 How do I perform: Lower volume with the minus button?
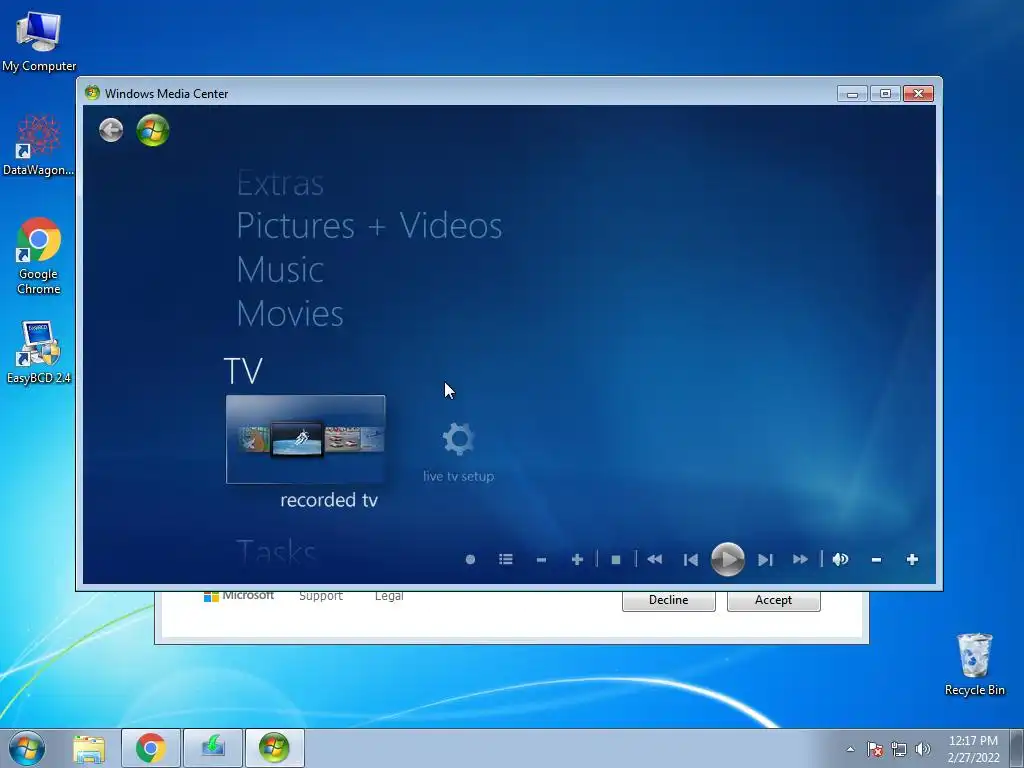tap(876, 560)
